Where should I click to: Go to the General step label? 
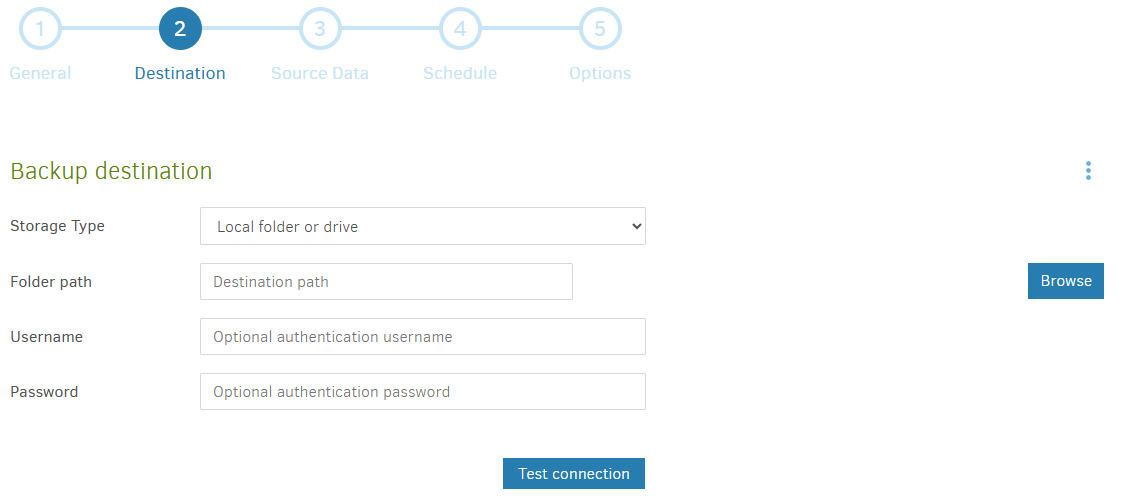pos(40,73)
